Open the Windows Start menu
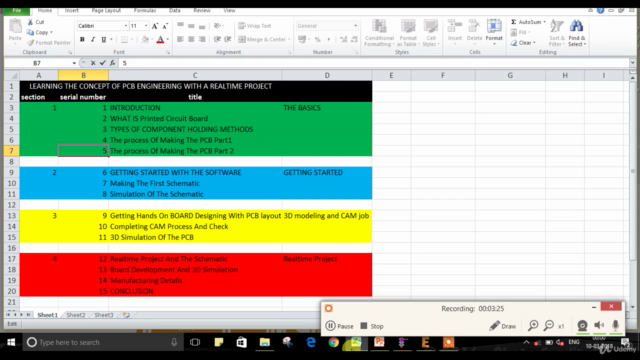This screenshot has width=640, height=360. pyautogui.click(x=11, y=342)
